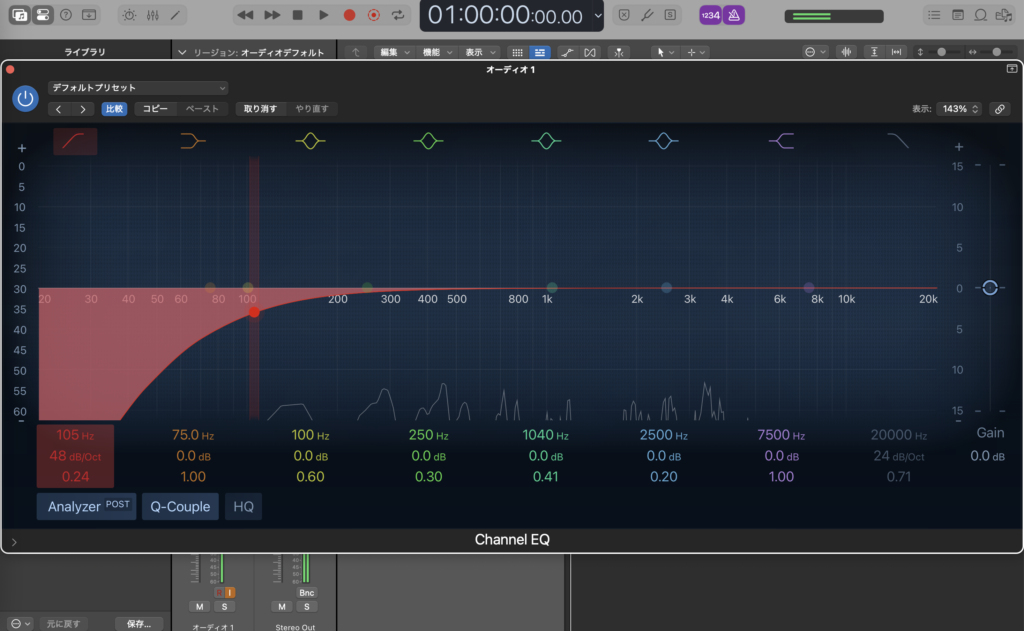Open the secondary crosshair tool dropdown
1024x631 pixels.
pos(696,52)
